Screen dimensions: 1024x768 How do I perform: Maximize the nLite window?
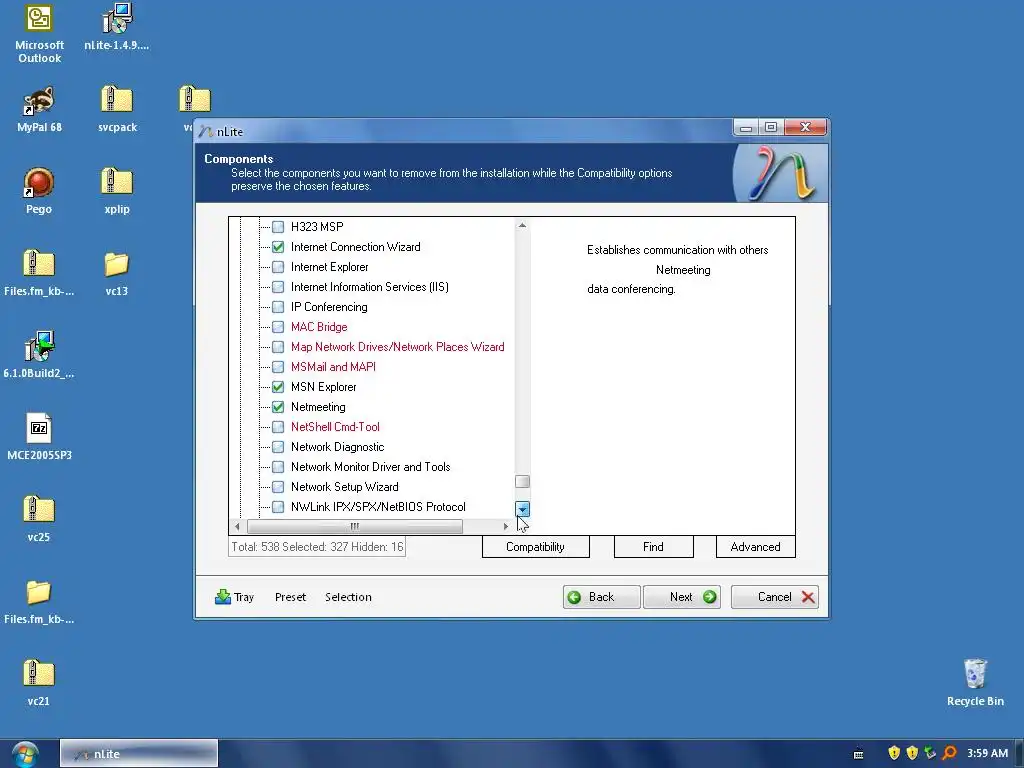(x=771, y=127)
